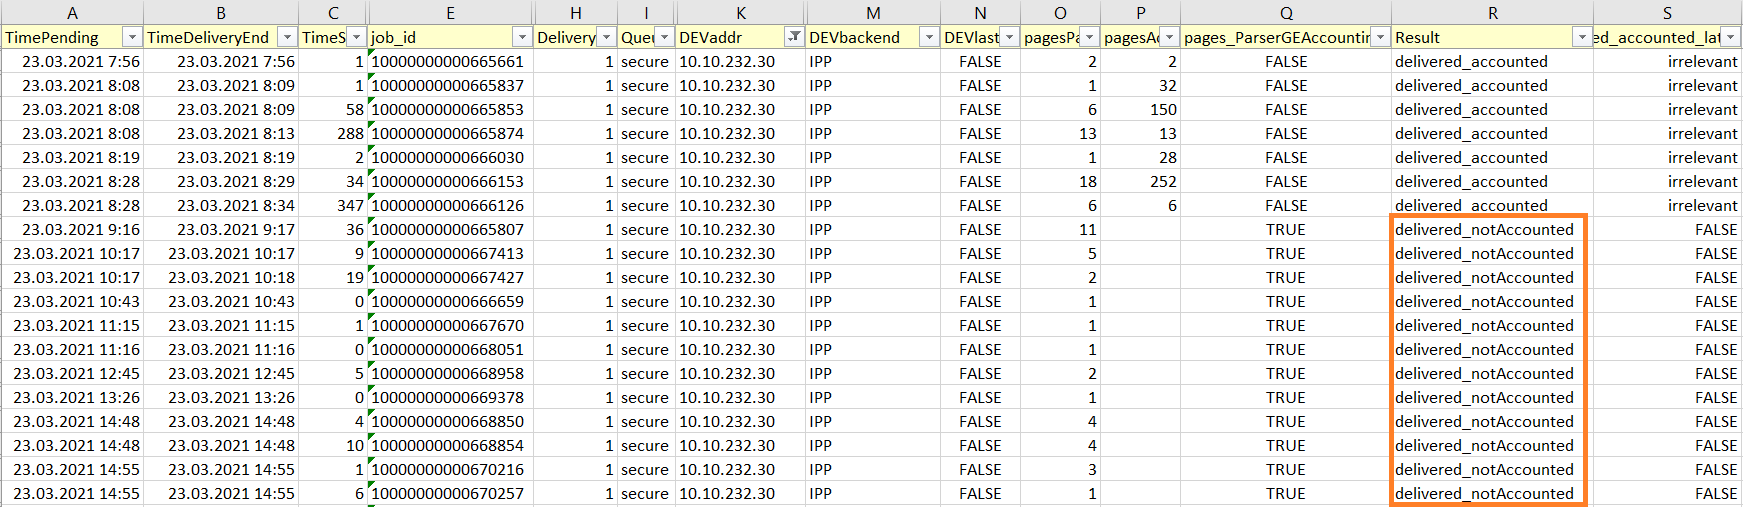The height and width of the screenshot is (507, 1743).
Task: Select column E header
Action: (450, 13)
